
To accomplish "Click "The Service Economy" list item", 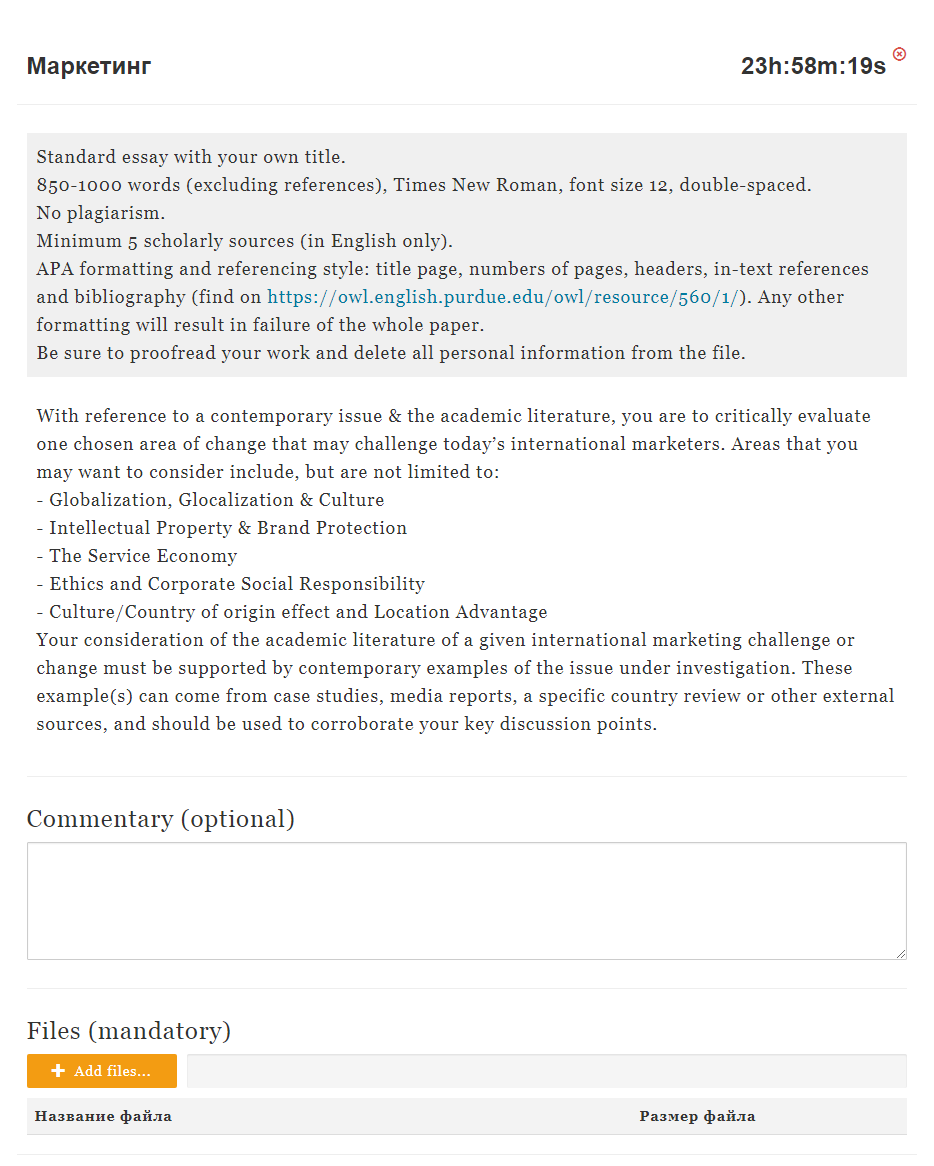I will click(143, 556).
